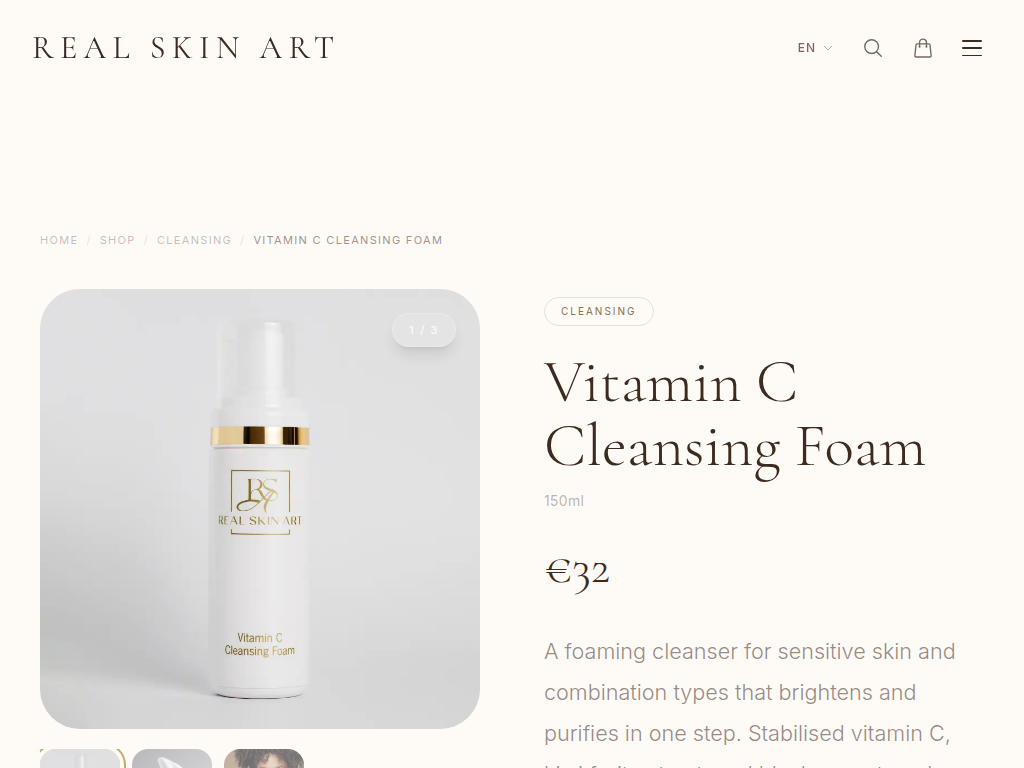Click the chevron arrow beside EN
The height and width of the screenshot is (768, 1024).
tap(828, 48)
